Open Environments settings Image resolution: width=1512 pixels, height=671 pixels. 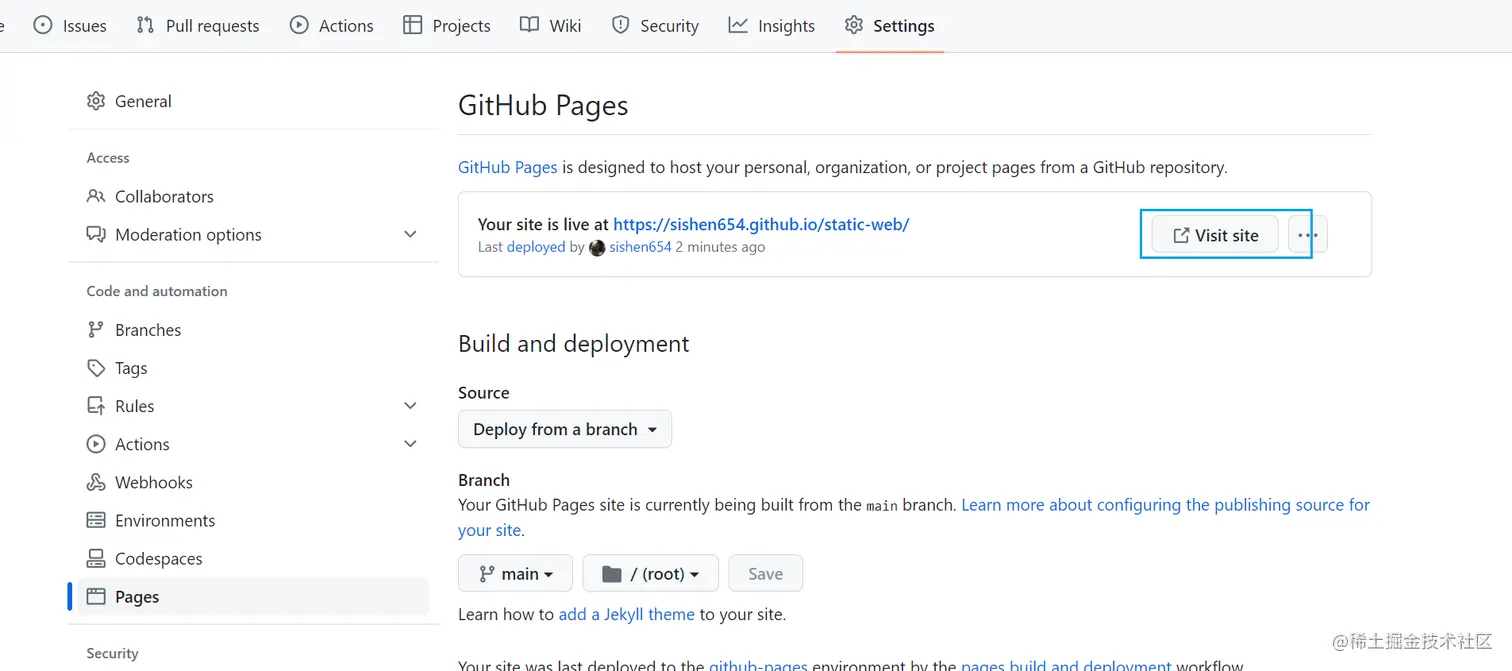pos(253,520)
